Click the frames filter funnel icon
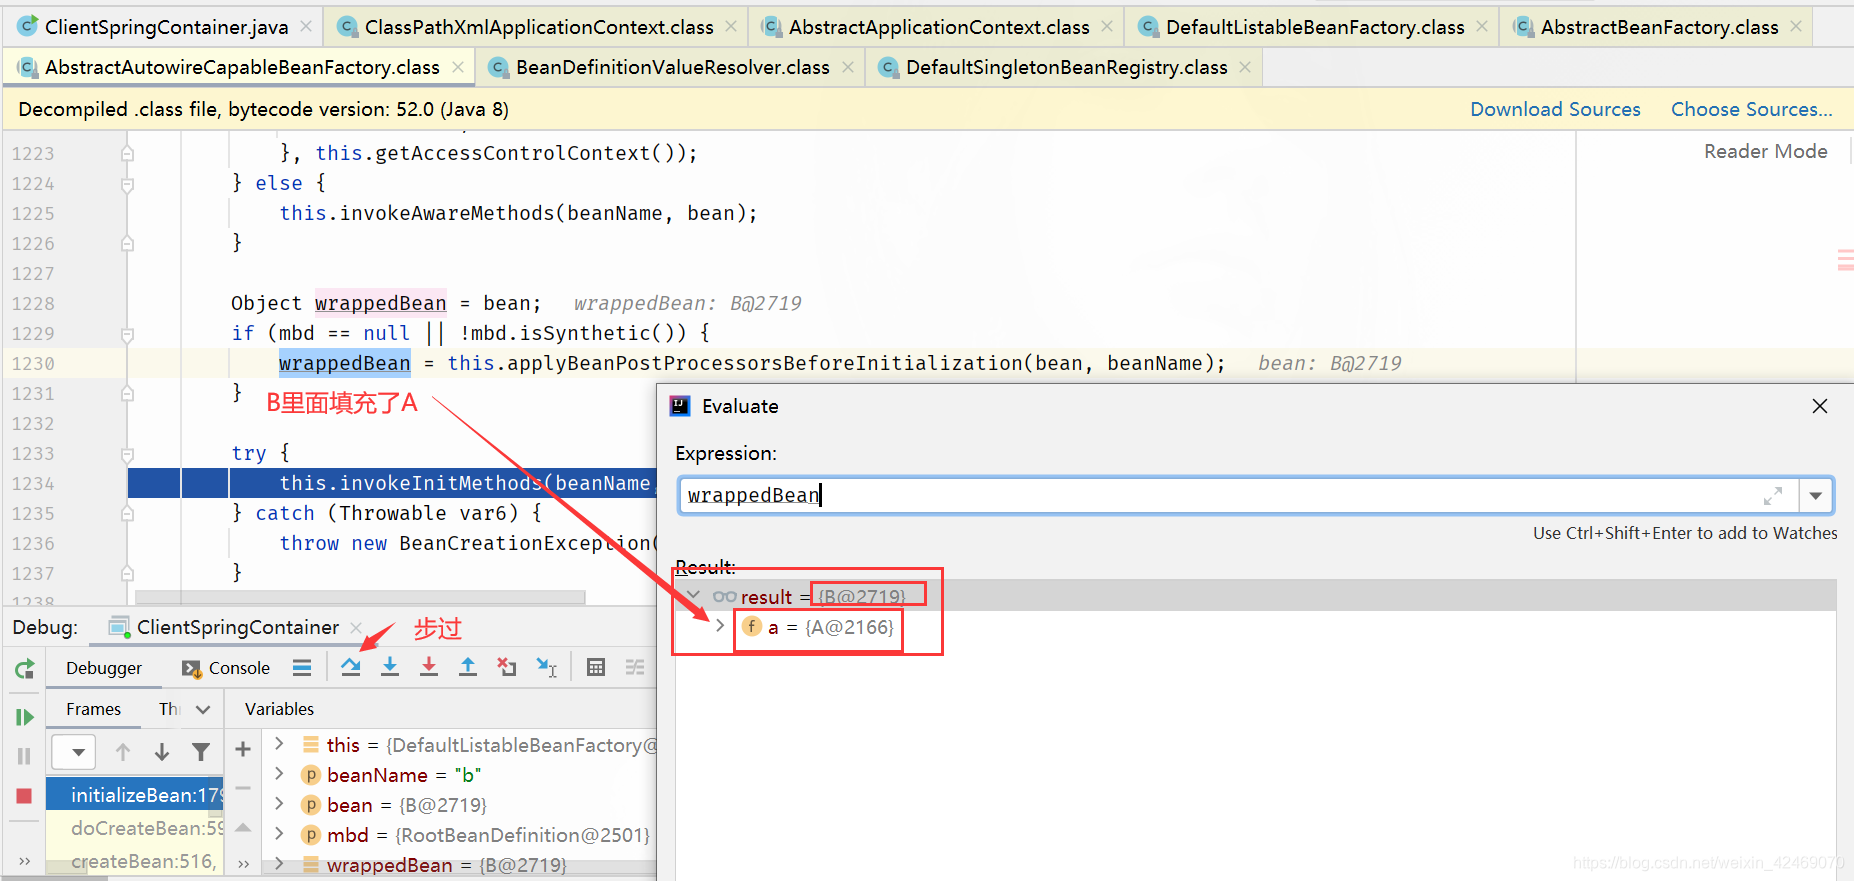 pyautogui.click(x=201, y=752)
